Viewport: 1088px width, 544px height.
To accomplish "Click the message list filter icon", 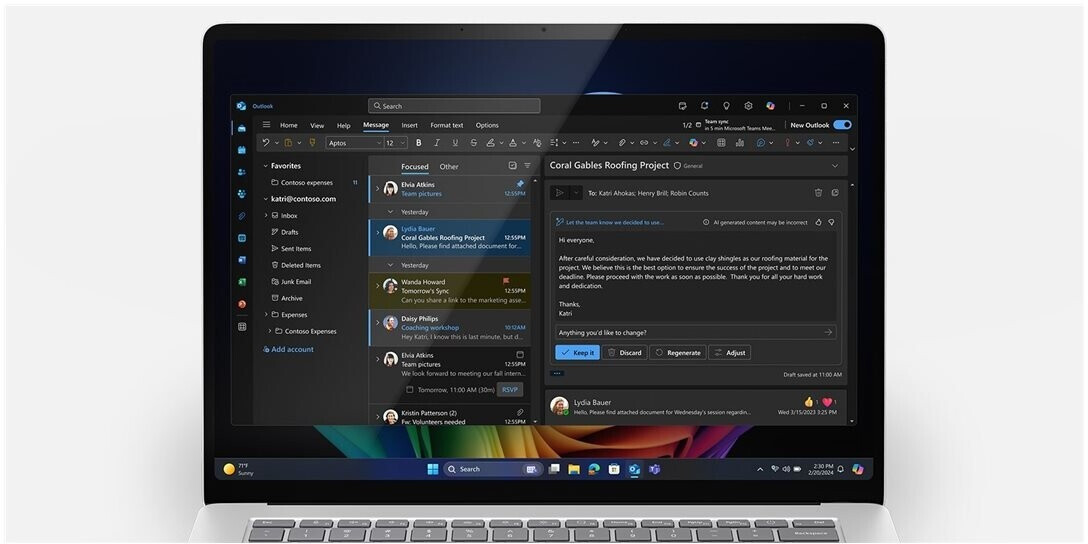I will pyautogui.click(x=527, y=166).
